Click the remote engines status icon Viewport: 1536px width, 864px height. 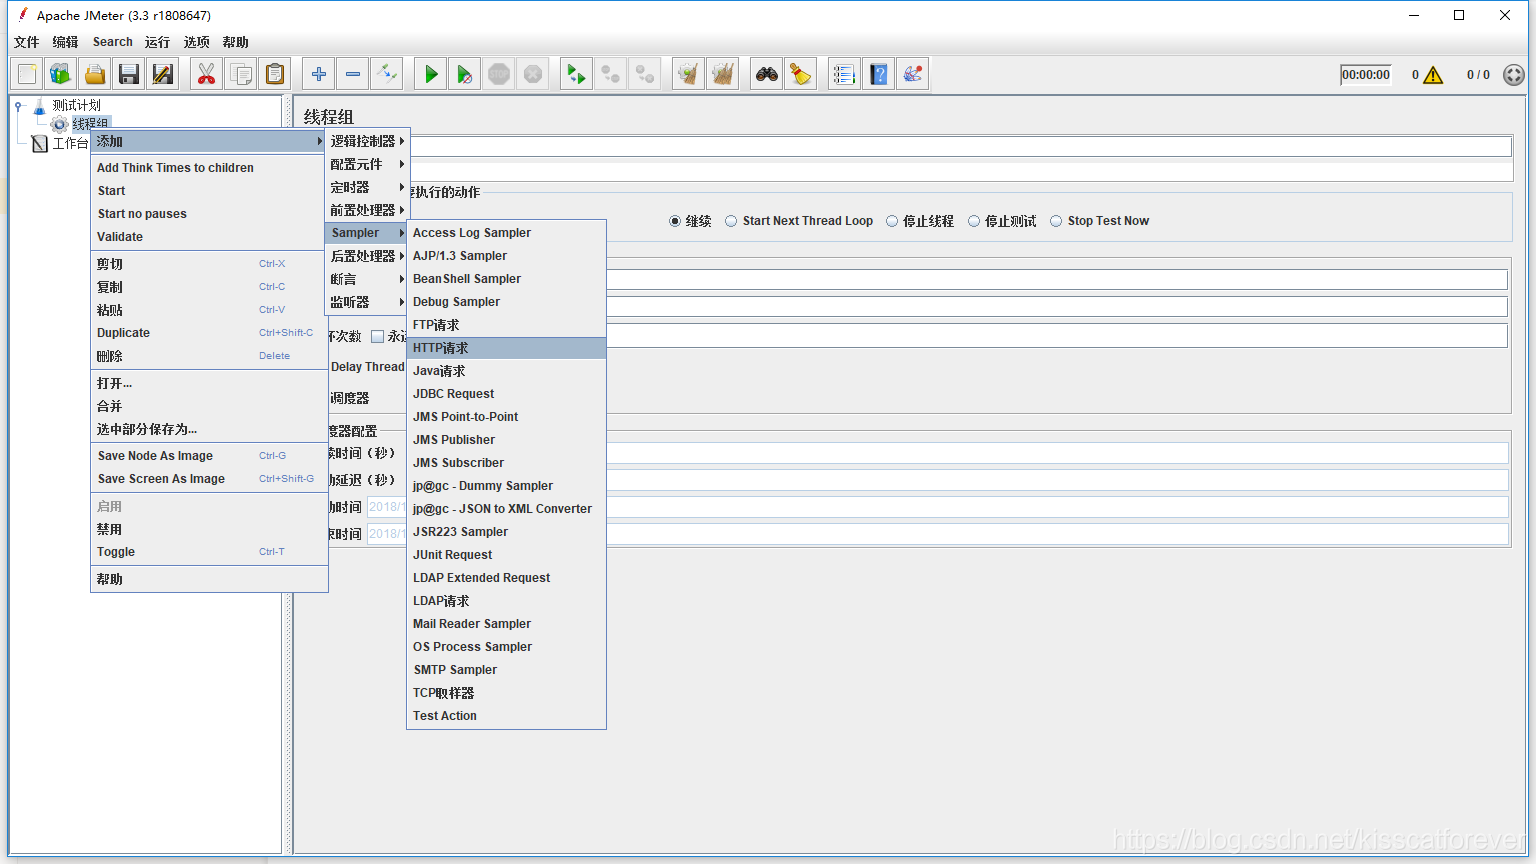tap(1514, 75)
